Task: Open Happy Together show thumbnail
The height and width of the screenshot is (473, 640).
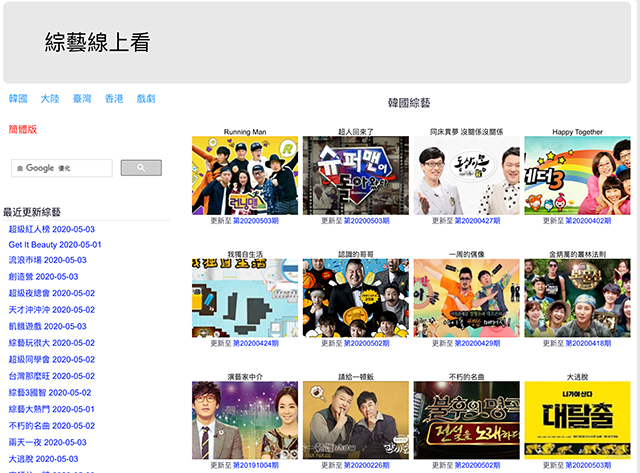Action: click(x=577, y=175)
